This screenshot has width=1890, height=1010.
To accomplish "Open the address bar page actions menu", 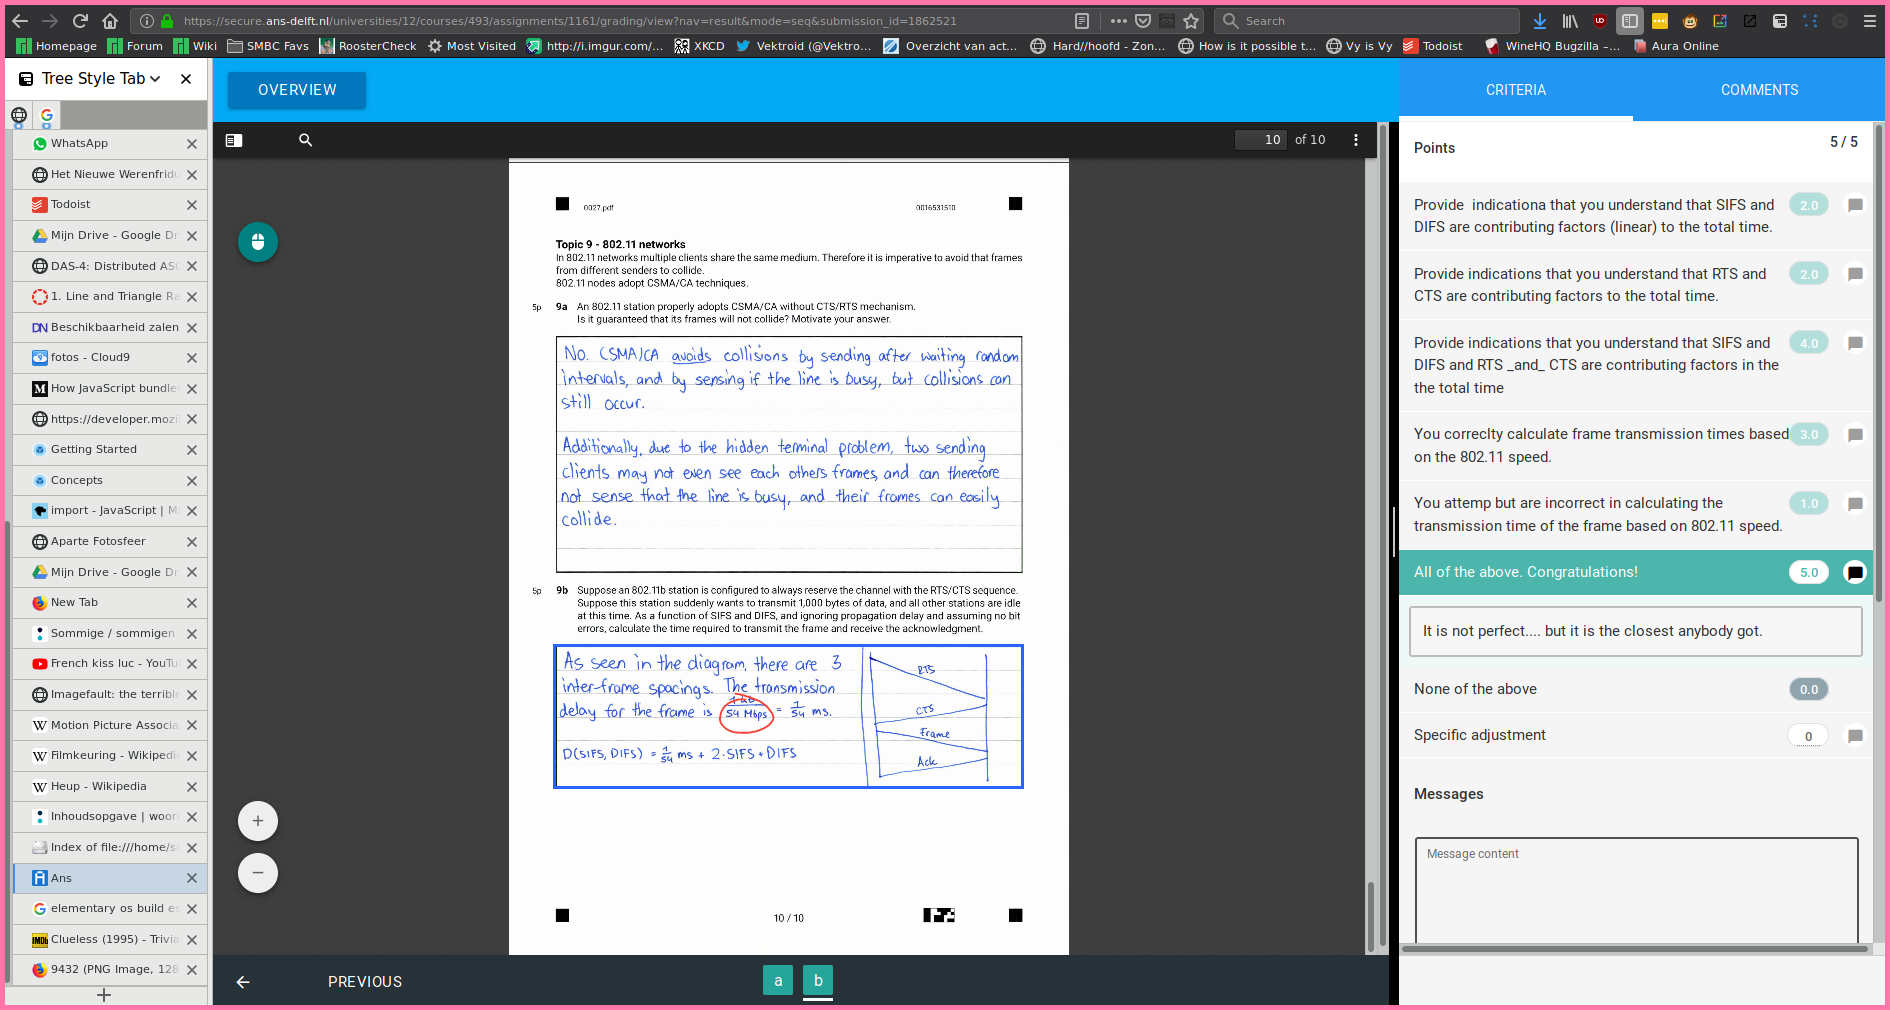I will [1118, 21].
